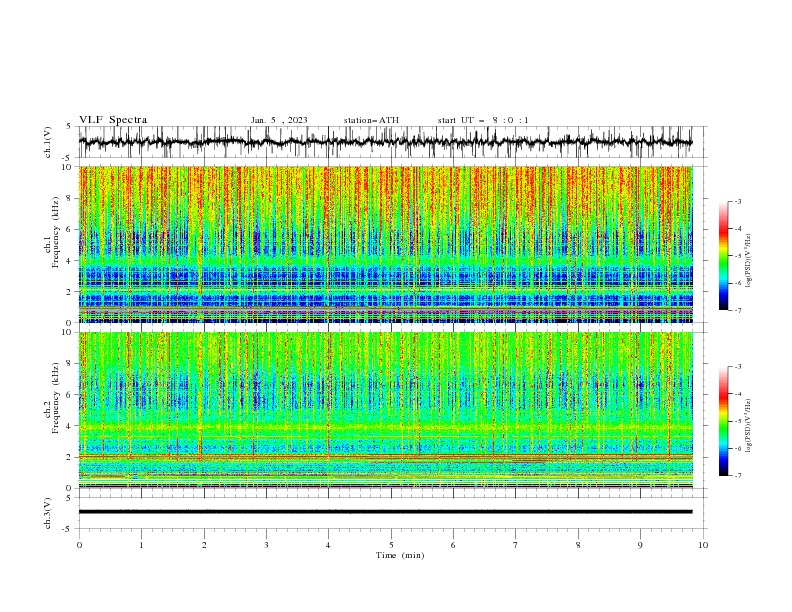The height and width of the screenshot is (612, 792).
Task: Click the "8" kHz tick on the ch.2 frequency axis
Action: [71, 364]
